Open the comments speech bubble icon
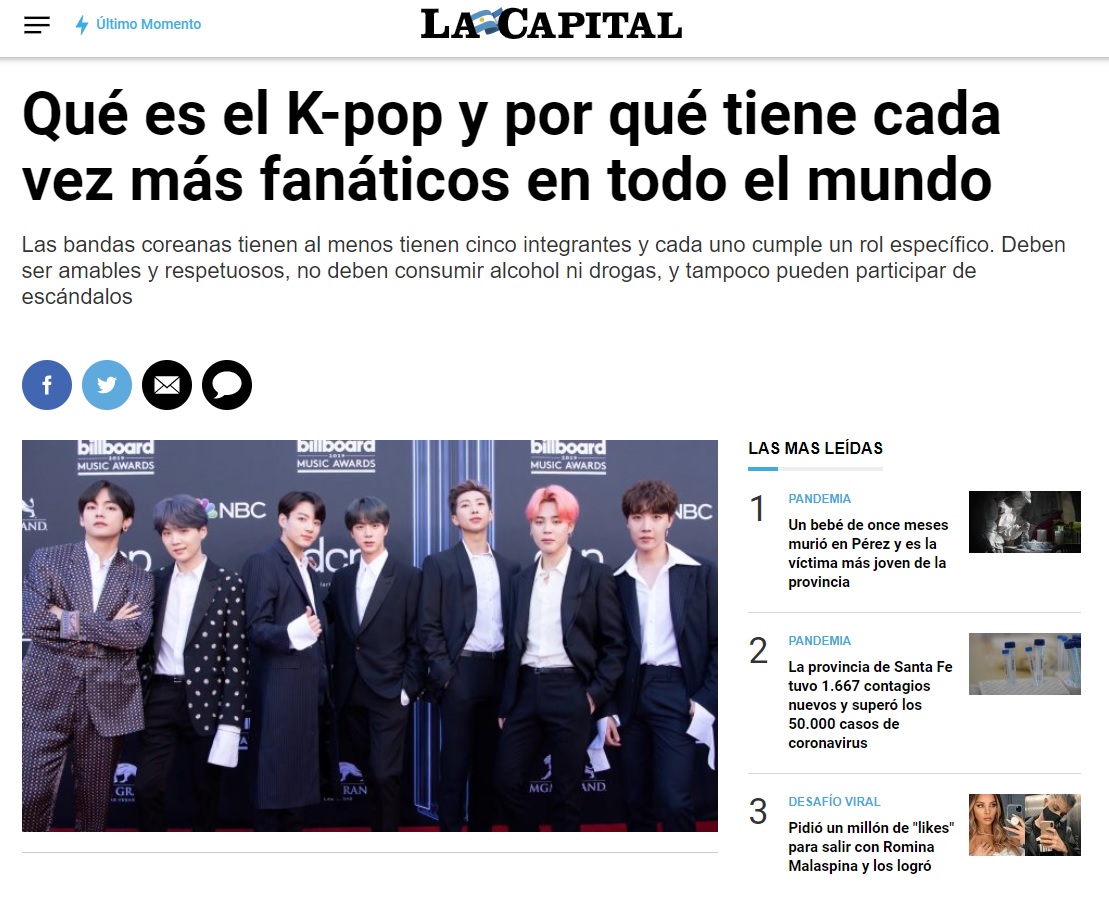The height and width of the screenshot is (905, 1109). click(227, 385)
